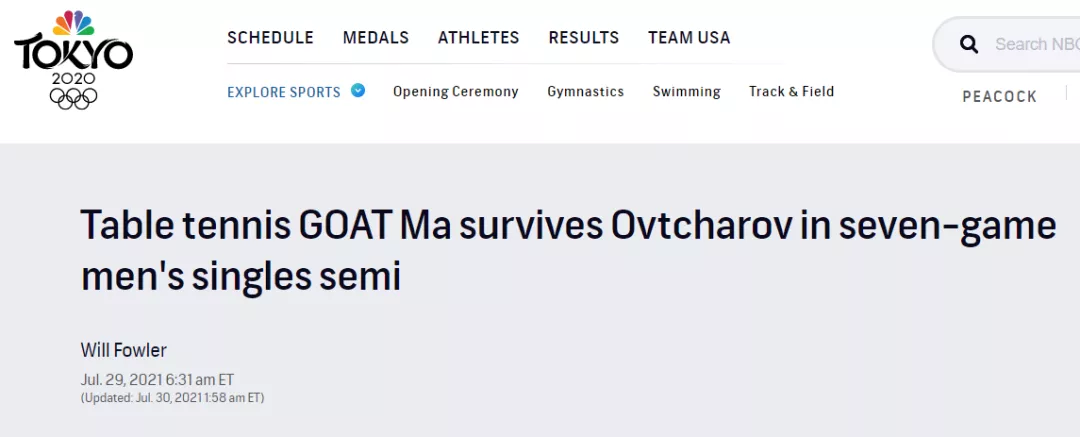1080x437 pixels.
Task: Open the Opening Ceremony link
Action: click(456, 92)
